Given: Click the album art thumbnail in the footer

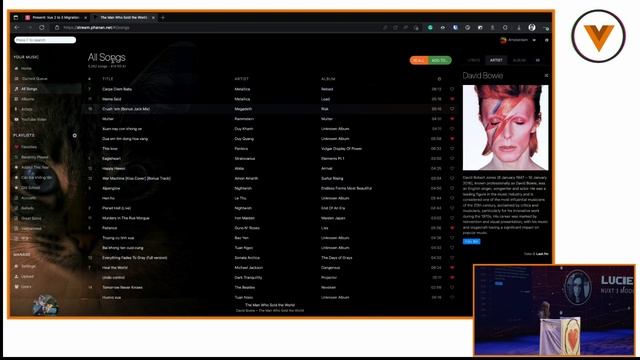Looking at the screenshot, I should pos(45,304).
